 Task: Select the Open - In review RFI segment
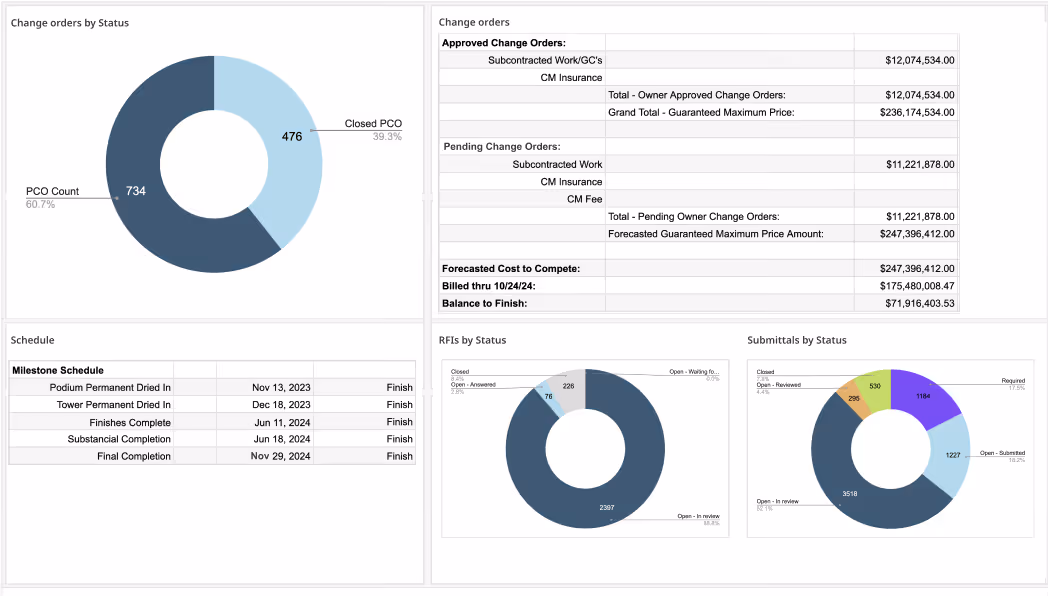click(x=607, y=507)
